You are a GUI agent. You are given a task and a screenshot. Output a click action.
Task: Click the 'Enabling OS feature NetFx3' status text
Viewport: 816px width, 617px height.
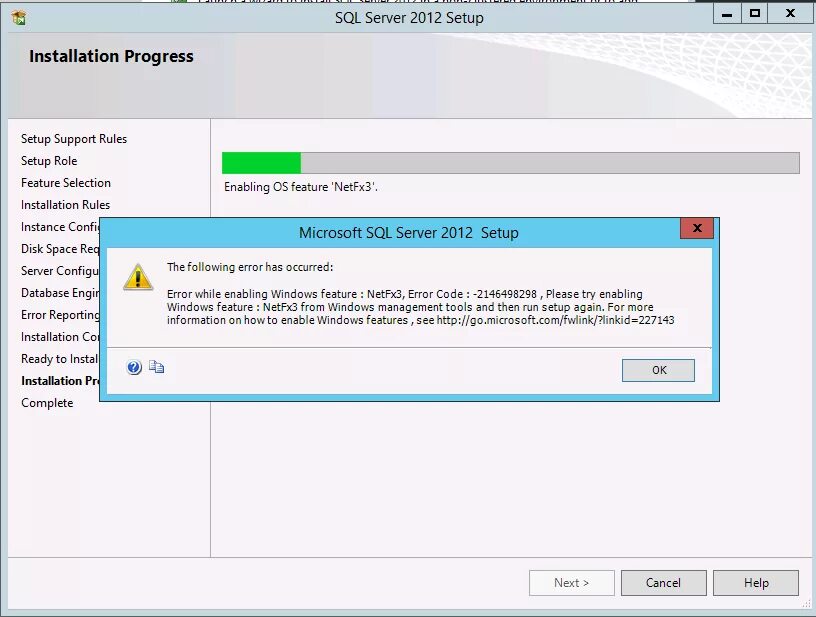pos(301,187)
